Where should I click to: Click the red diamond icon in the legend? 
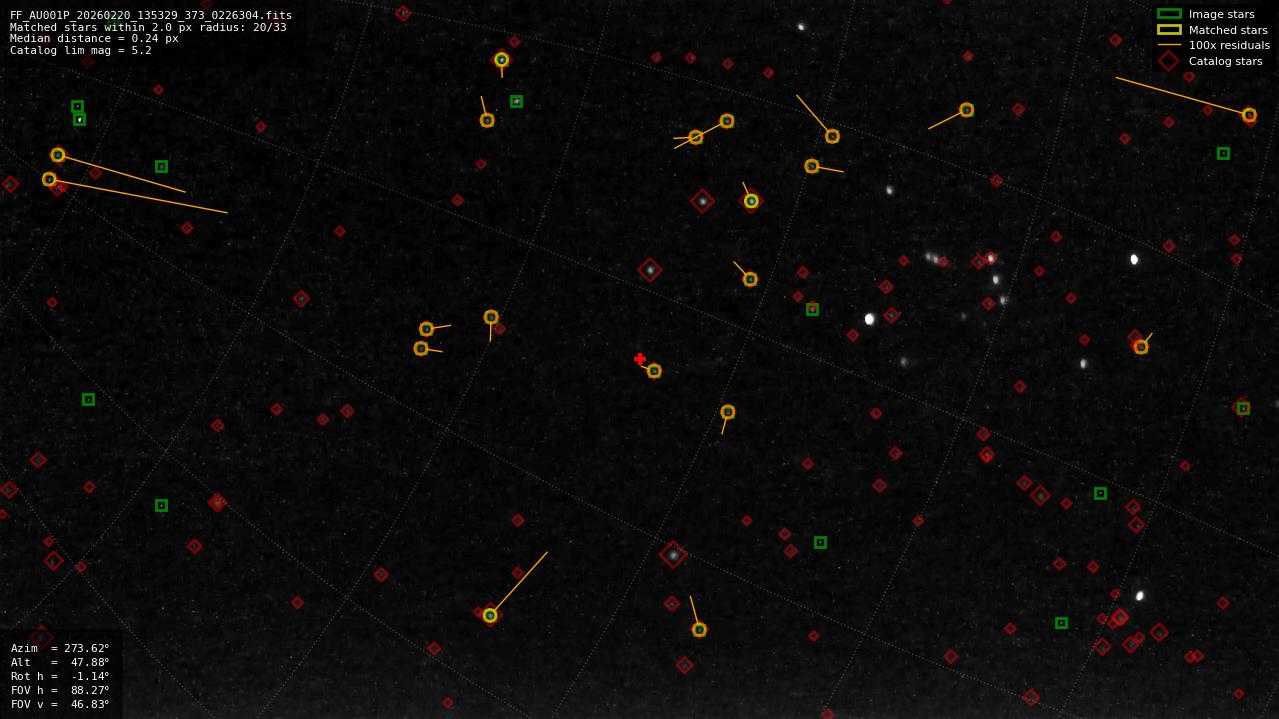pos(1169,61)
